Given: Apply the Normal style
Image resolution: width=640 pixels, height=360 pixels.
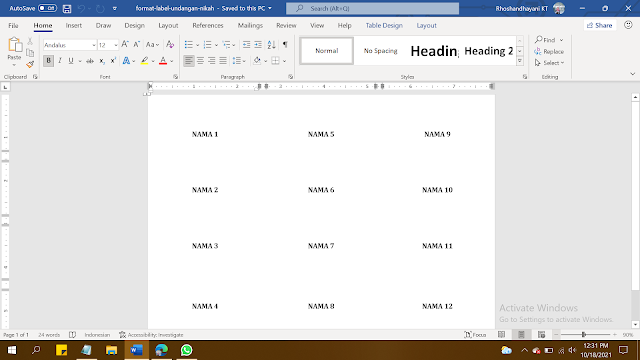Looking at the screenshot, I should pos(327,51).
